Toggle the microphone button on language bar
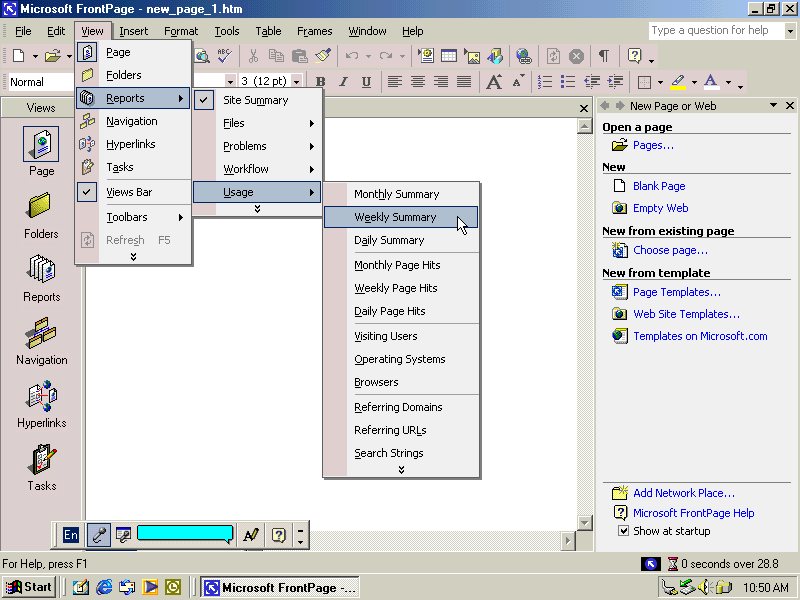 tap(98, 535)
